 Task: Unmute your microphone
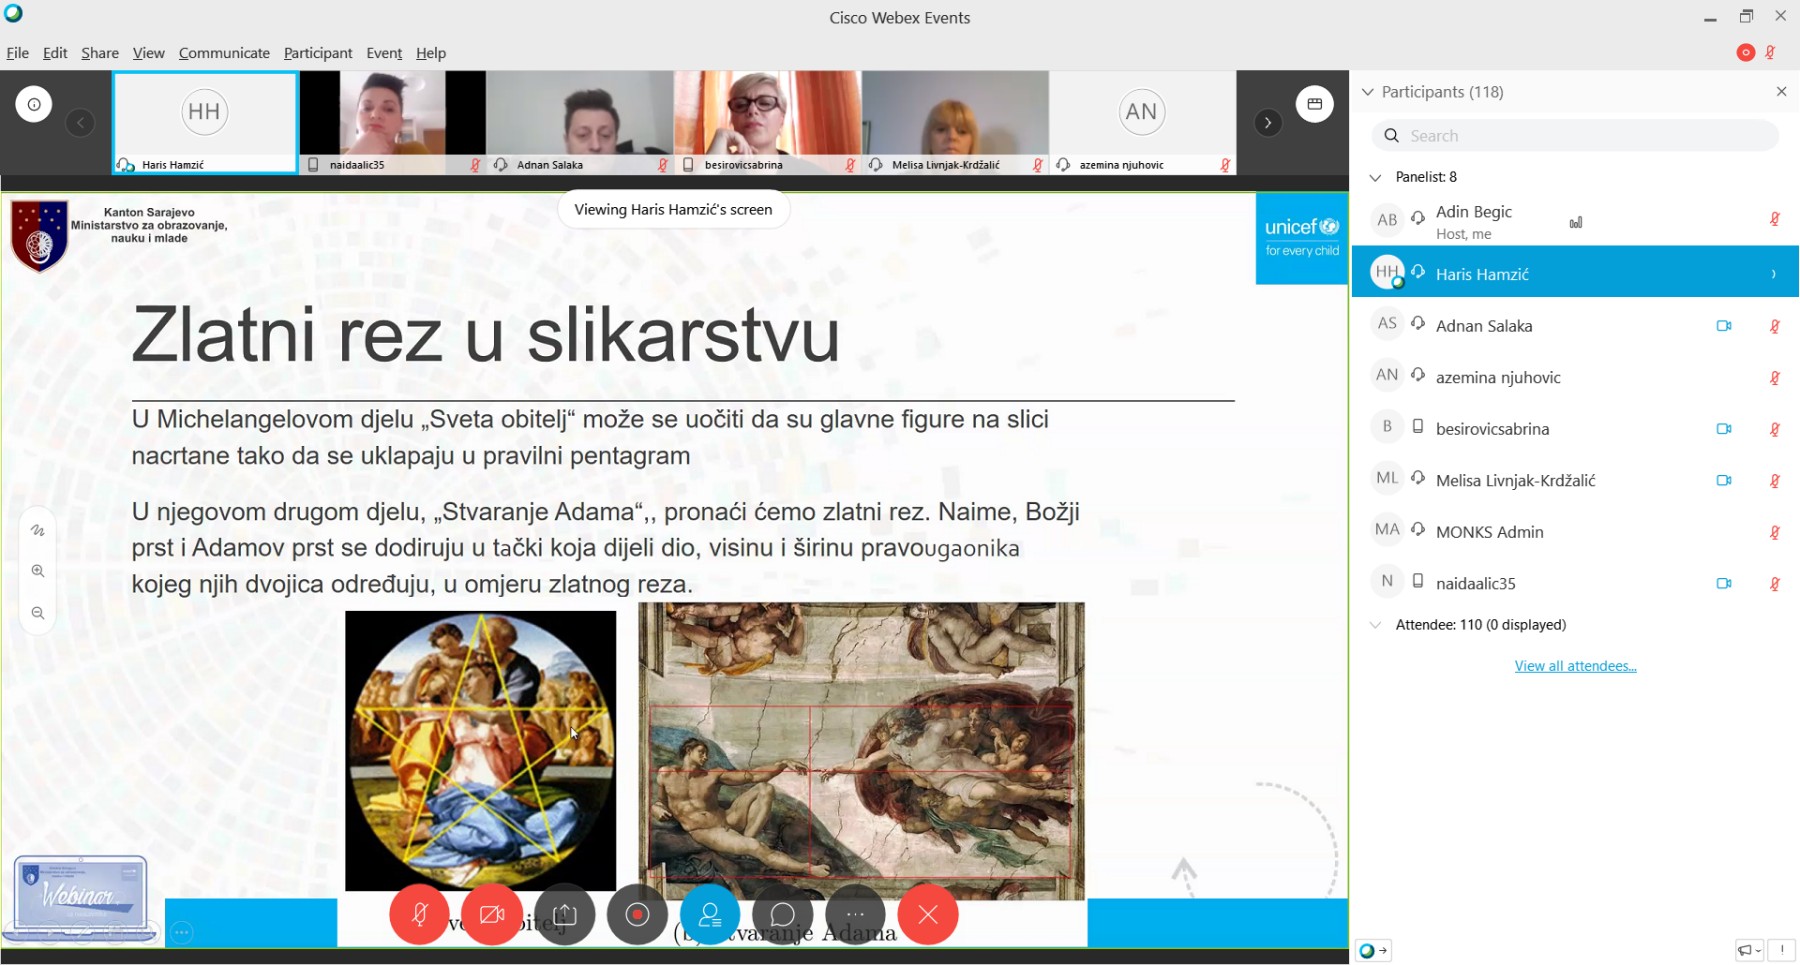419,914
